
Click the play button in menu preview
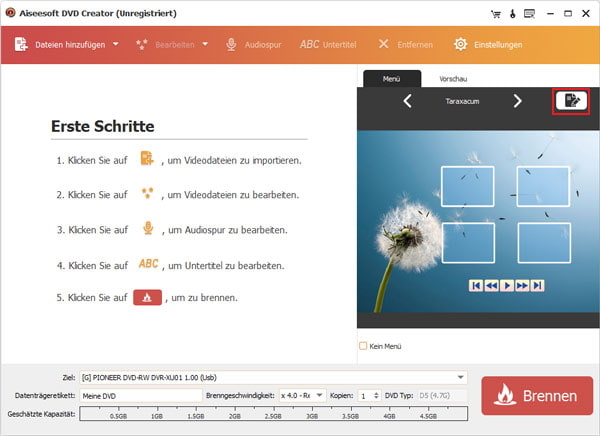pos(507,286)
